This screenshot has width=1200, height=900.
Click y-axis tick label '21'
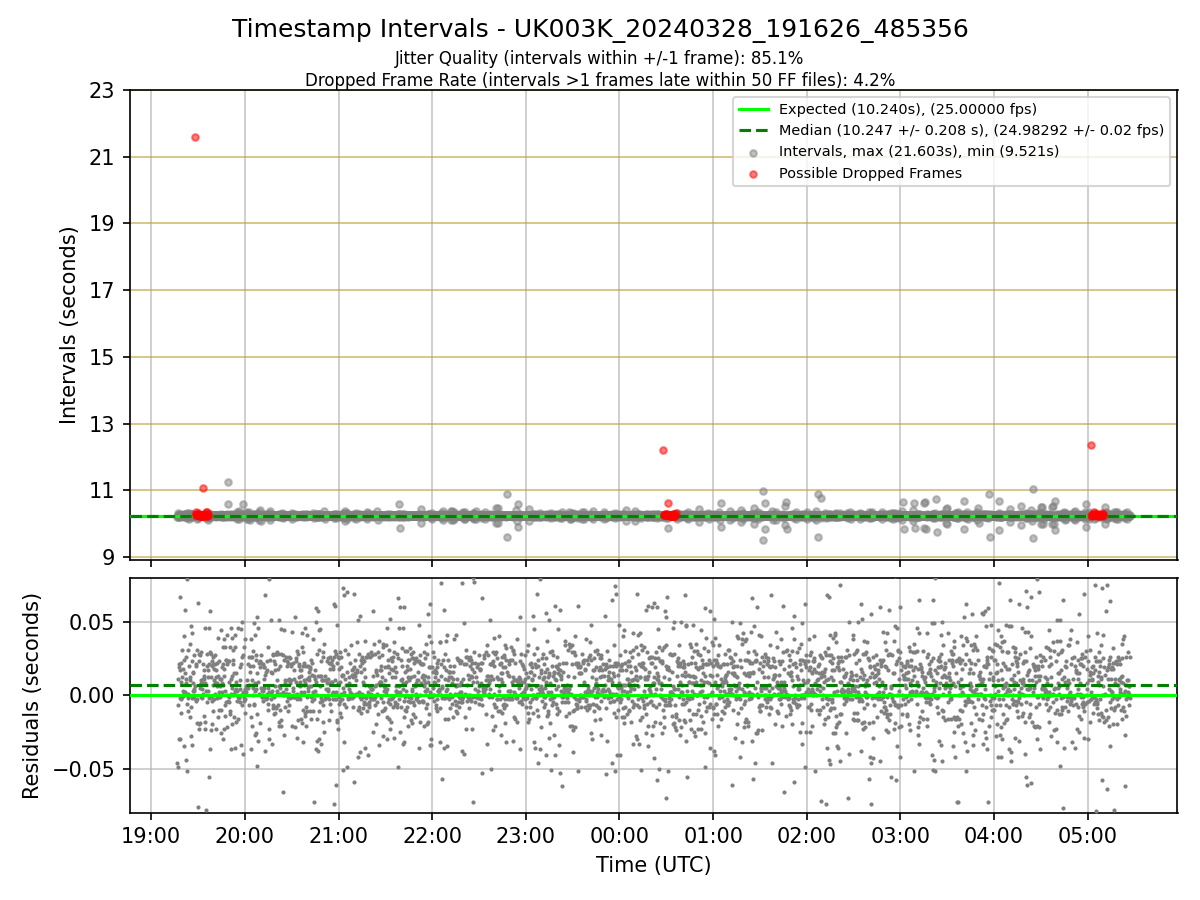pyautogui.click(x=103, y=157)
